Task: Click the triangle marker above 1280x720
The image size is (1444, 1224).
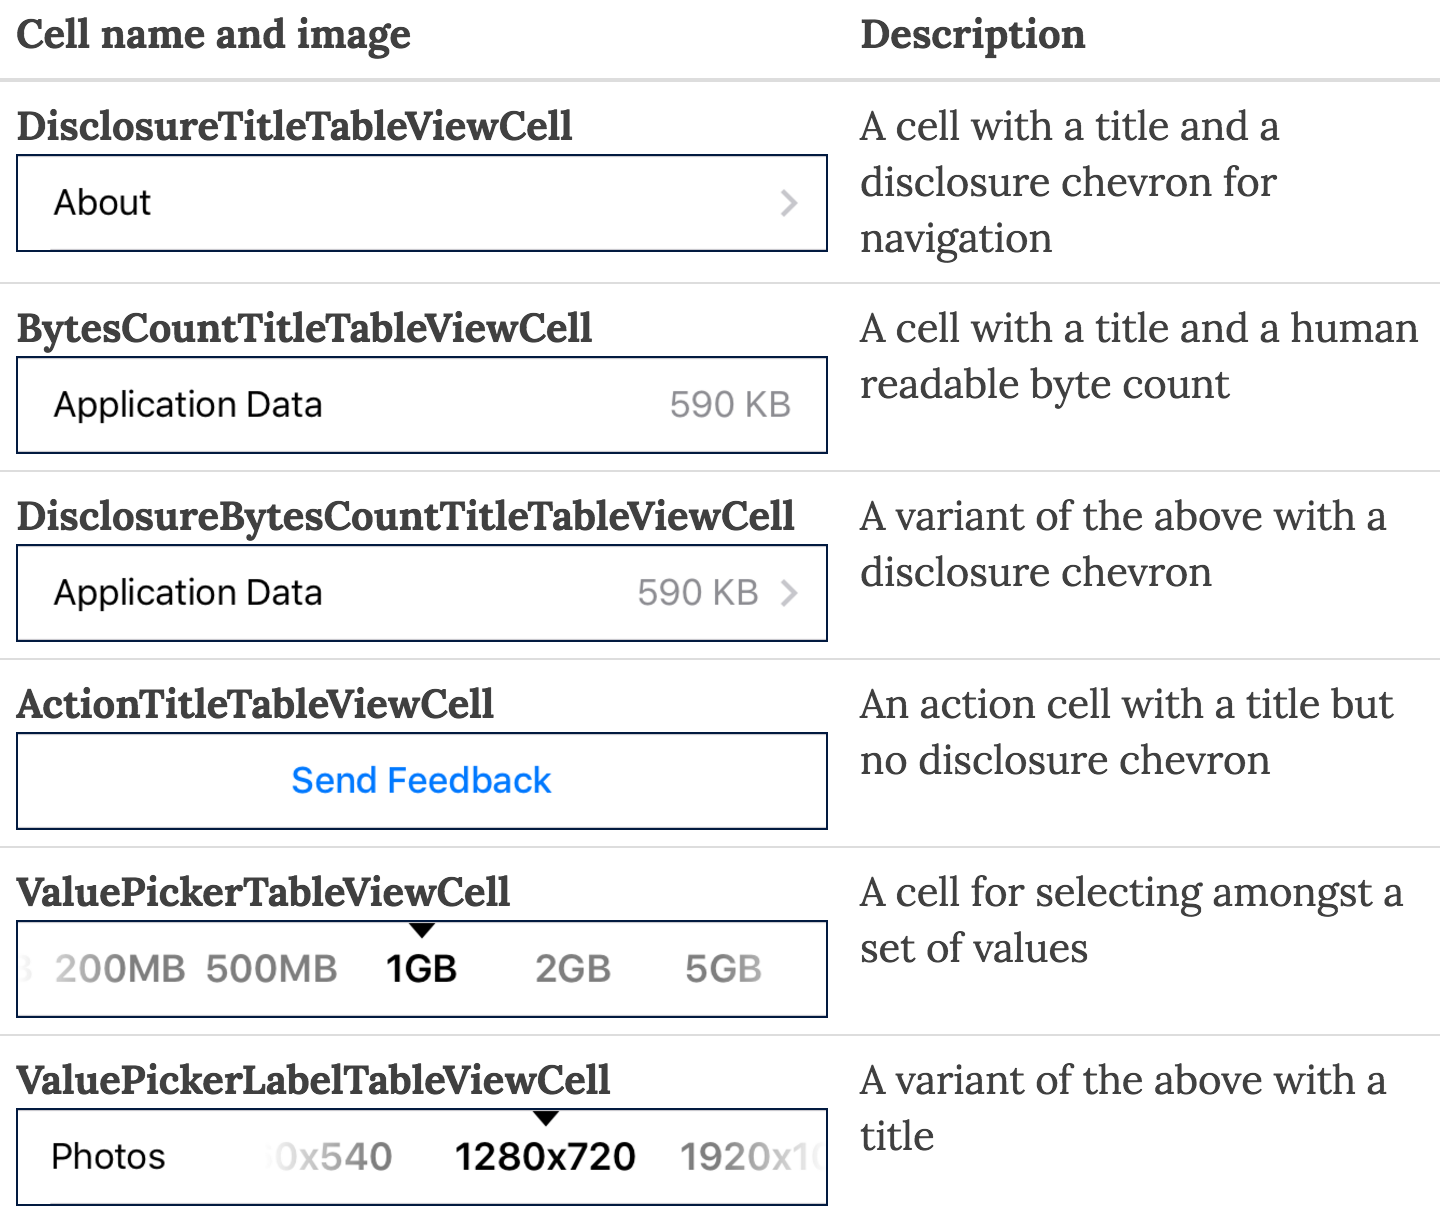Action: 545,1118
